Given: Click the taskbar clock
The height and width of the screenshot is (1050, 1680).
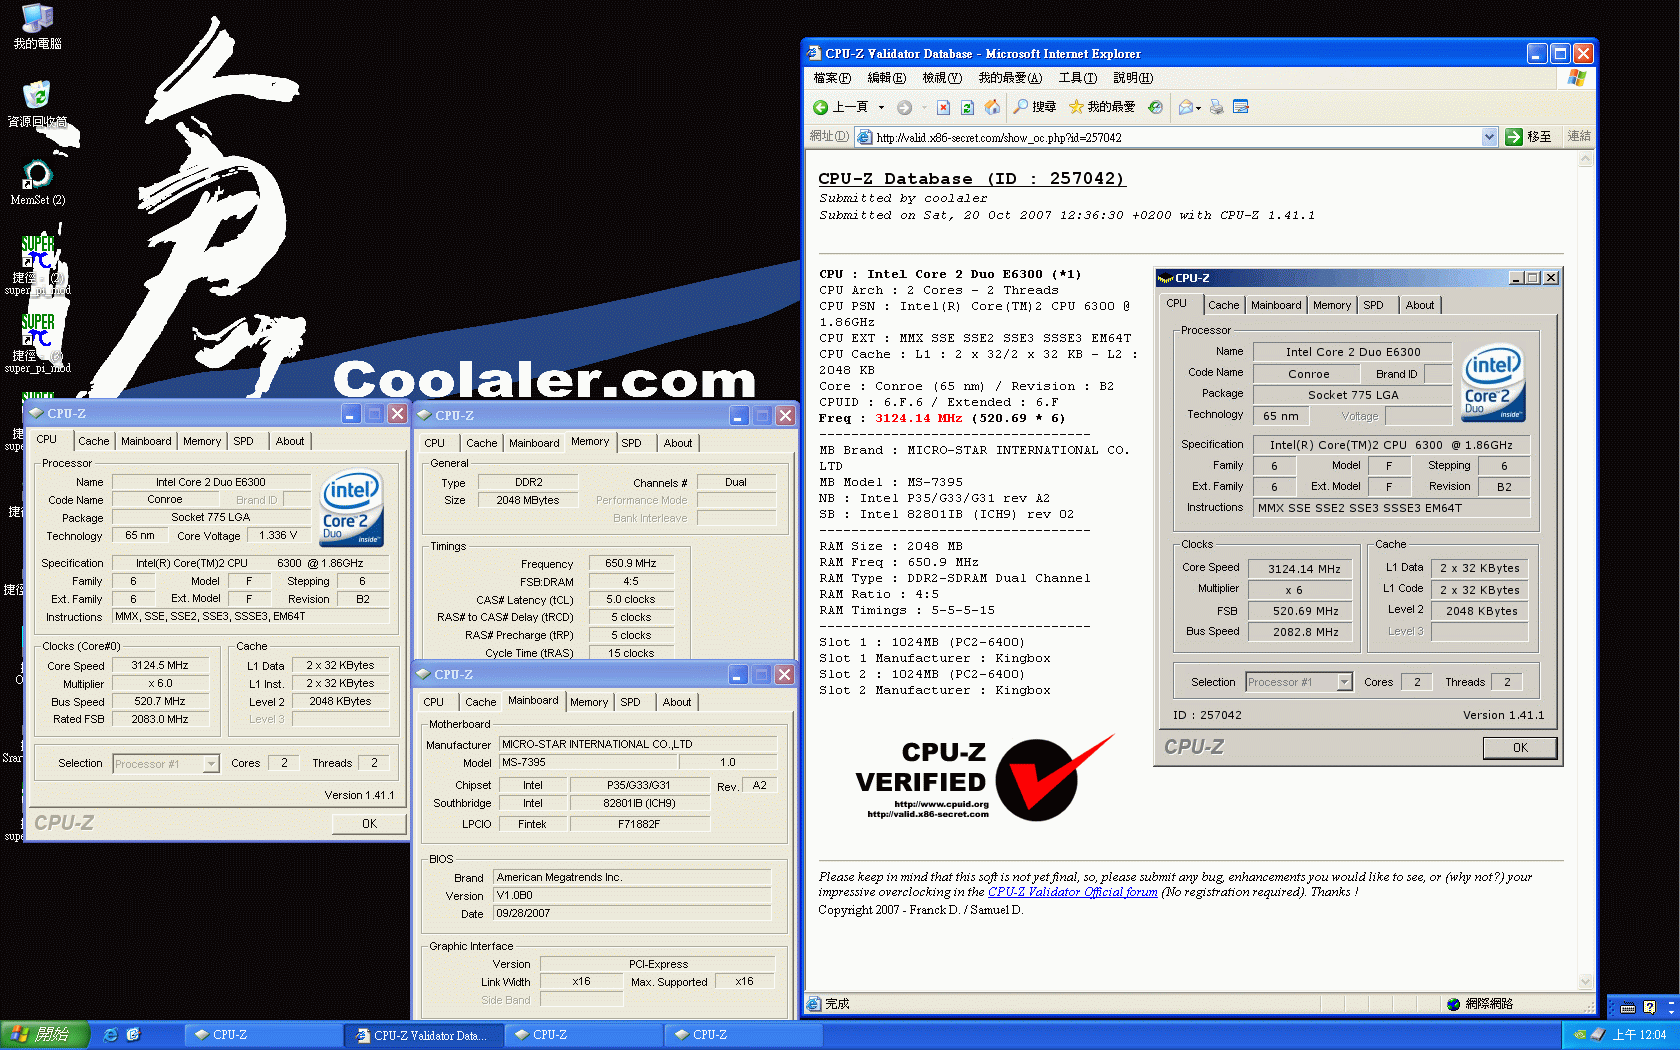Looking at the screenshot, I should 1640,1035.
